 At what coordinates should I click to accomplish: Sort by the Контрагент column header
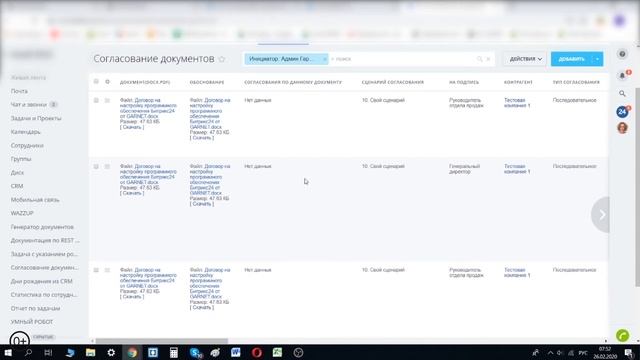pos(518,82)
